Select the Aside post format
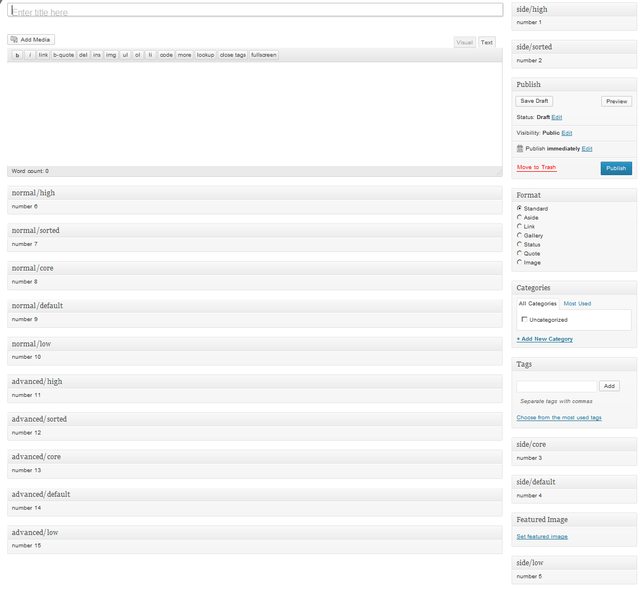The image size is (640, 590). pos(519,217)
